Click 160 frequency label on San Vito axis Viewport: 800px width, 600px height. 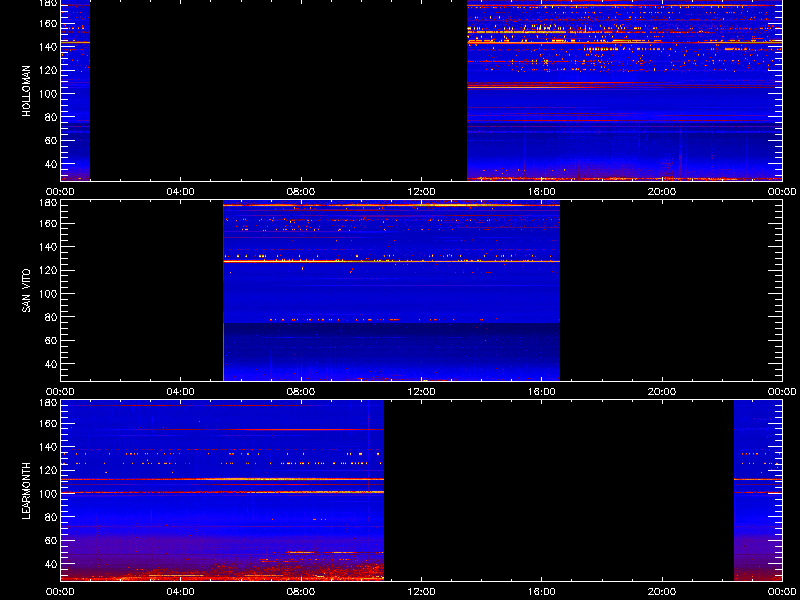click(48, 223)
